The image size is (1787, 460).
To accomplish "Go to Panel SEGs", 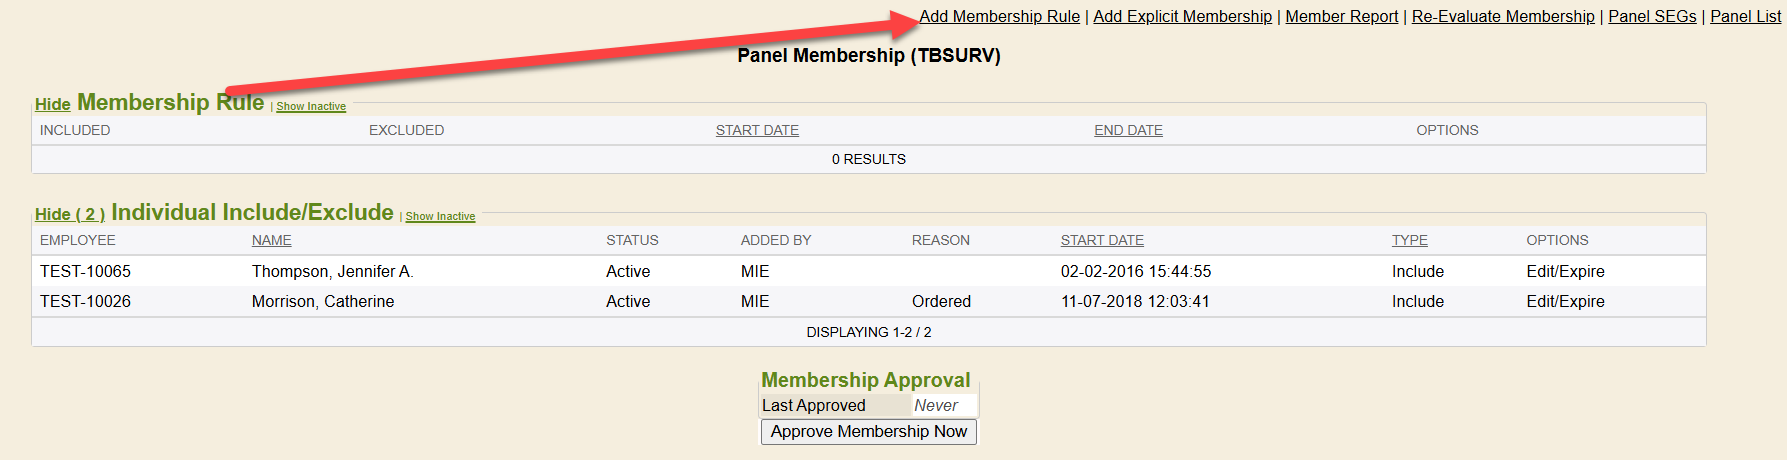I will pos(1652,16).
